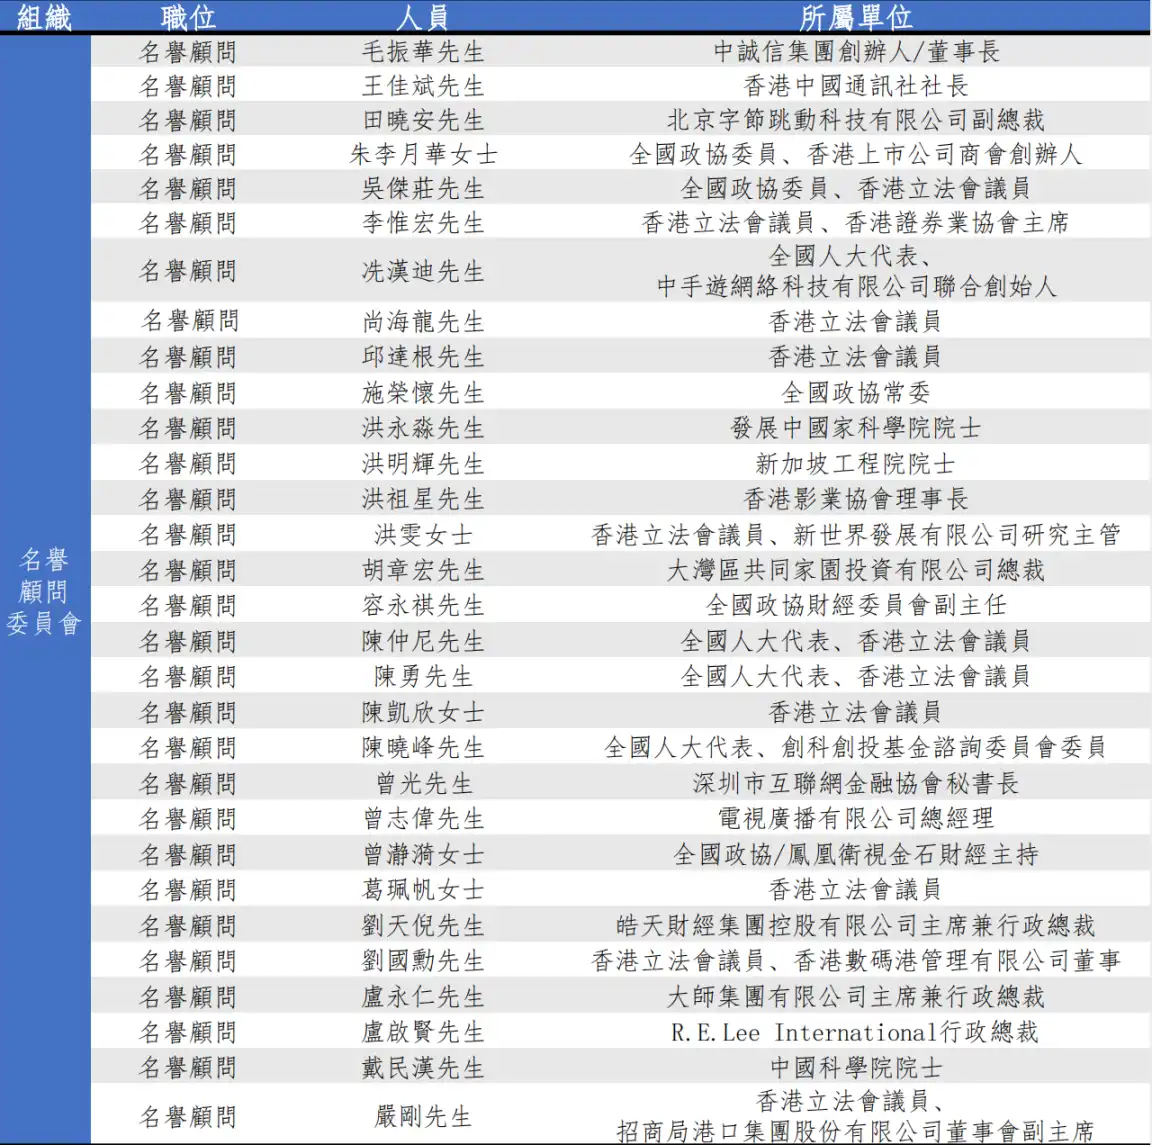The height and width of the screenshot is (1145, 1152).
Task: Select the cell mentioning 新世界發展有限公司研究主管
Action: [x=857, y=534]
